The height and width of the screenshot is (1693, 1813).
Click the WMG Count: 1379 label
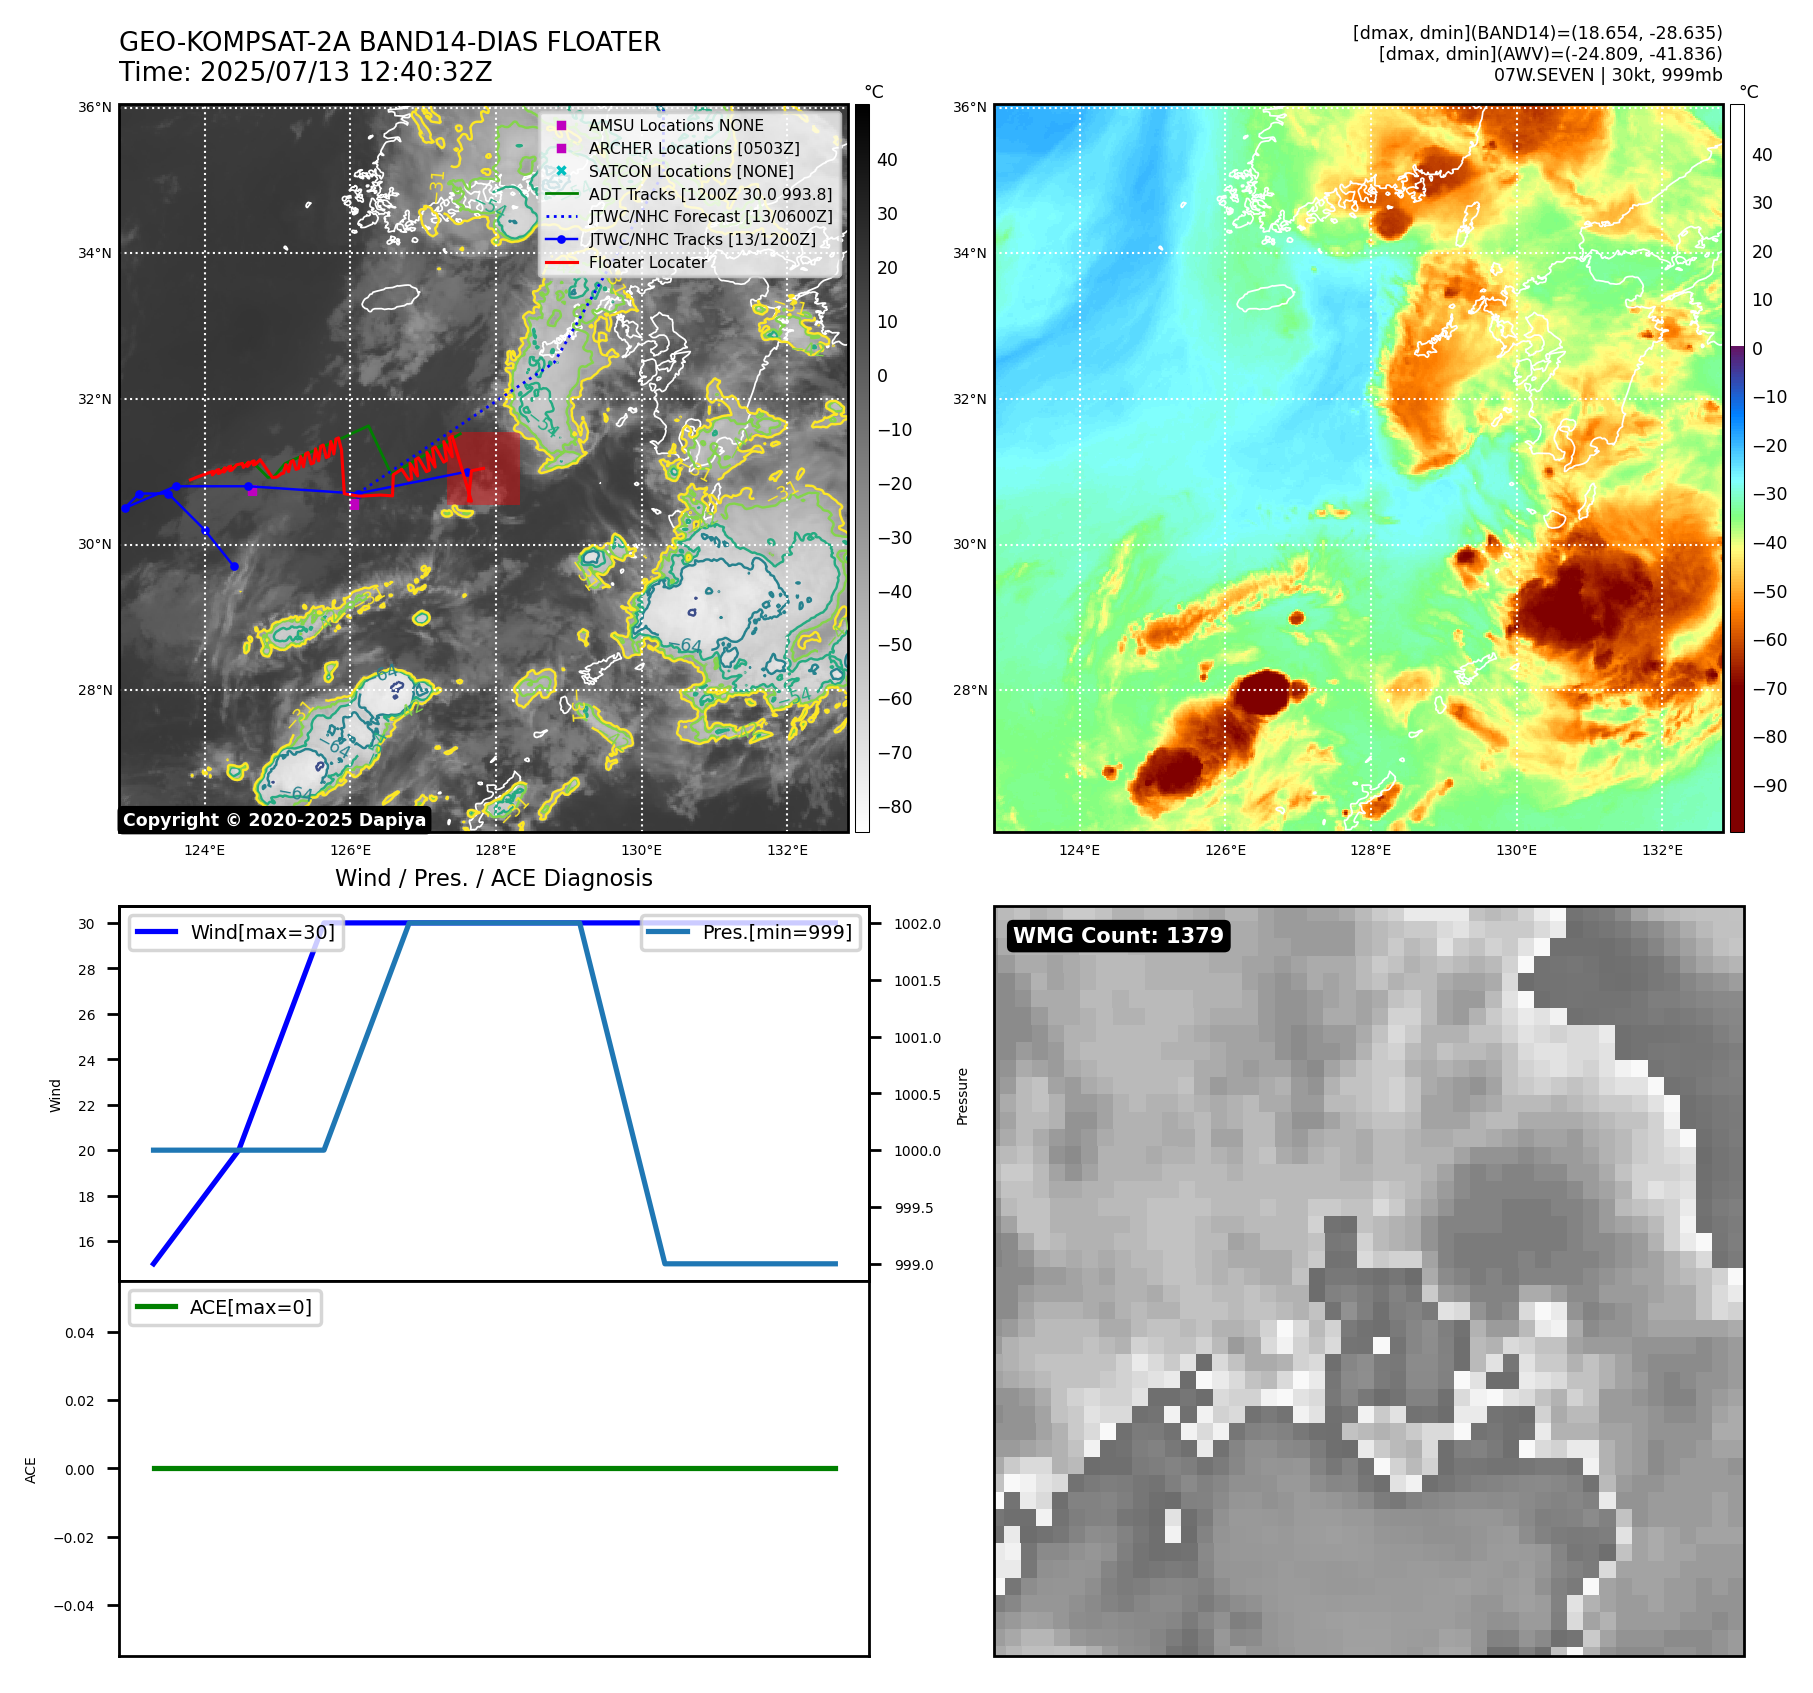(x=1118, y=936)
